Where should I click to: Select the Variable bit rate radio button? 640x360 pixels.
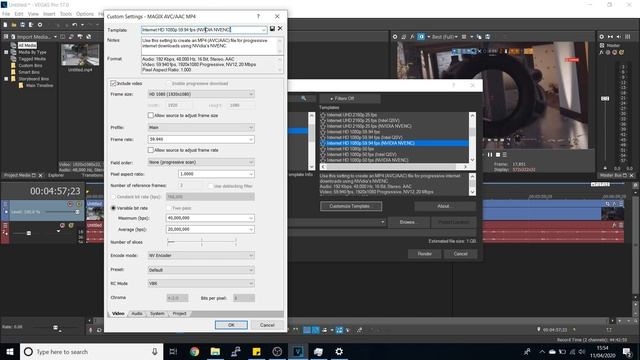click(x=113, y=208)
